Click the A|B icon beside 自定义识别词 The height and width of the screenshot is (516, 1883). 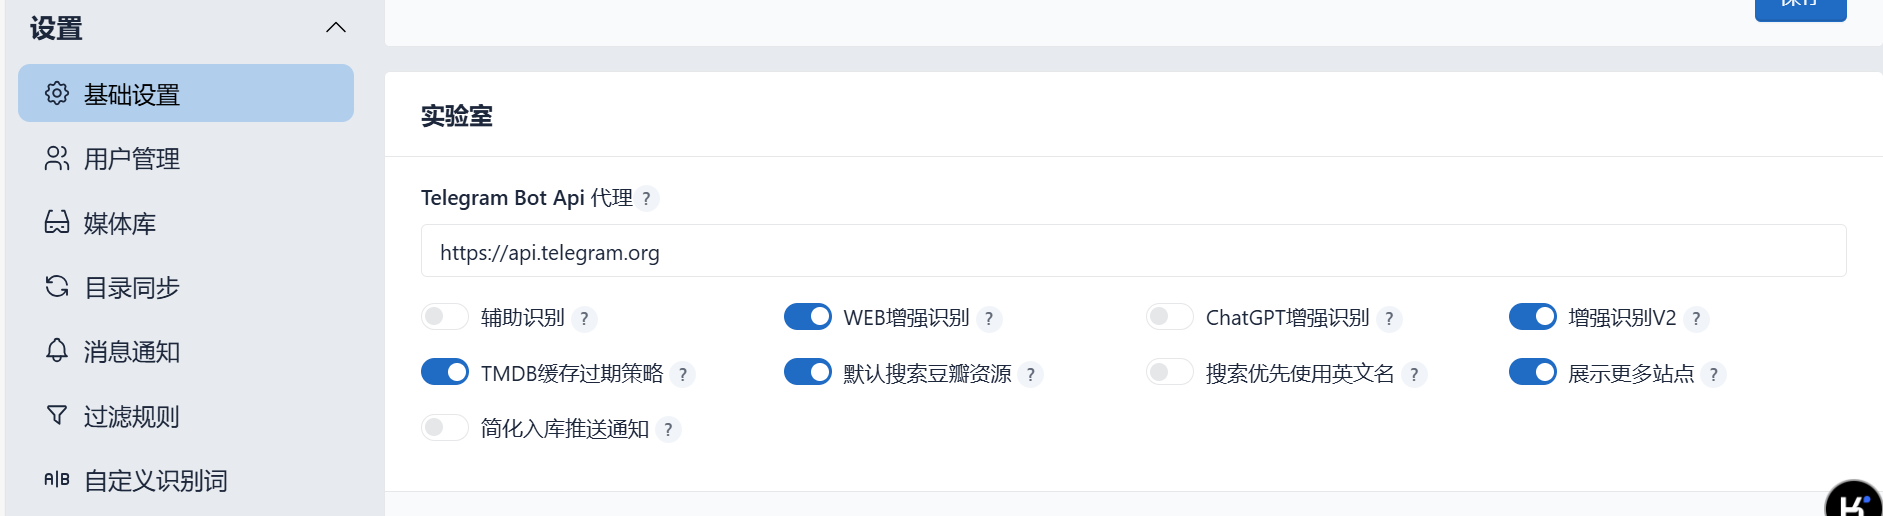(x=57, y=480)
